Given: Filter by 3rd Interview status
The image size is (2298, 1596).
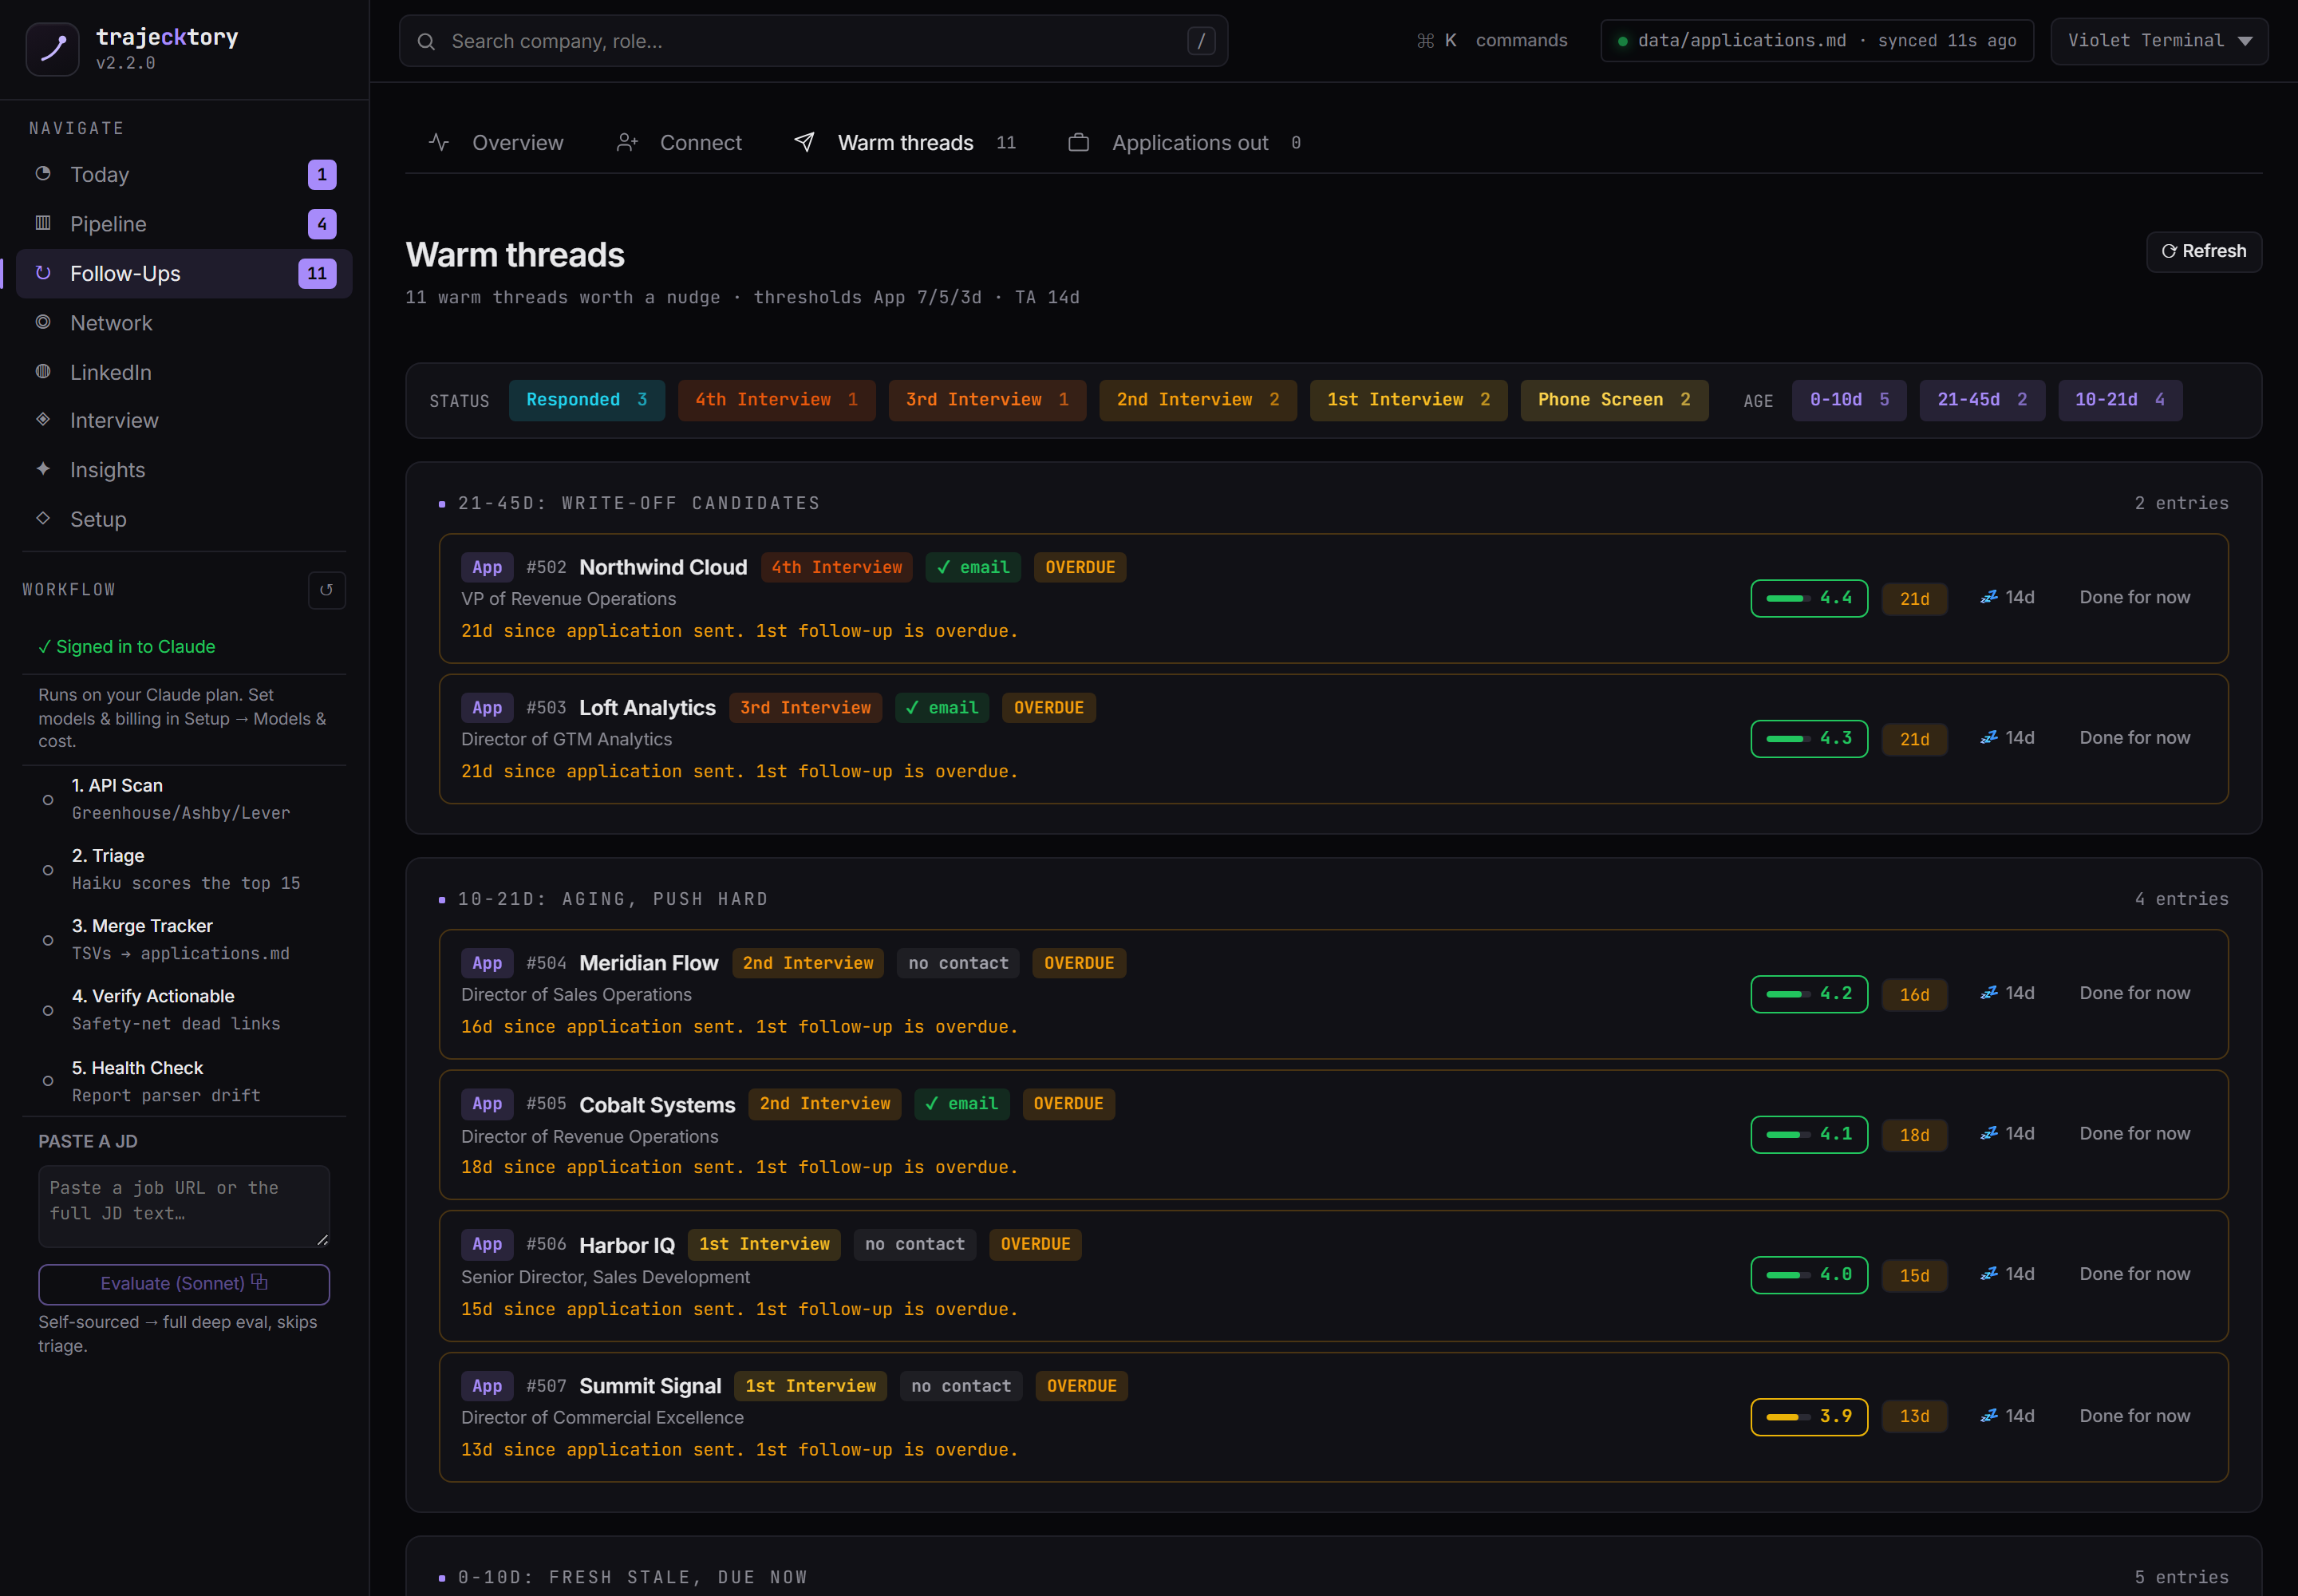Looking at the screenshot, I should 987,400.
